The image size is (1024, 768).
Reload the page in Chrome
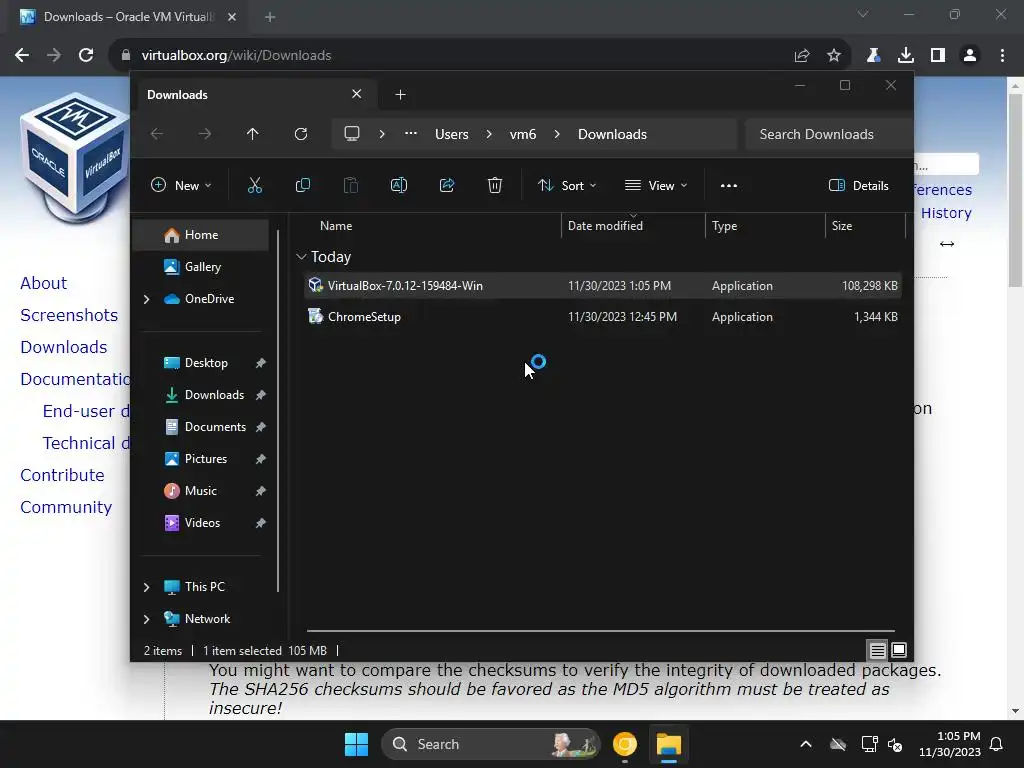(86, 56)
